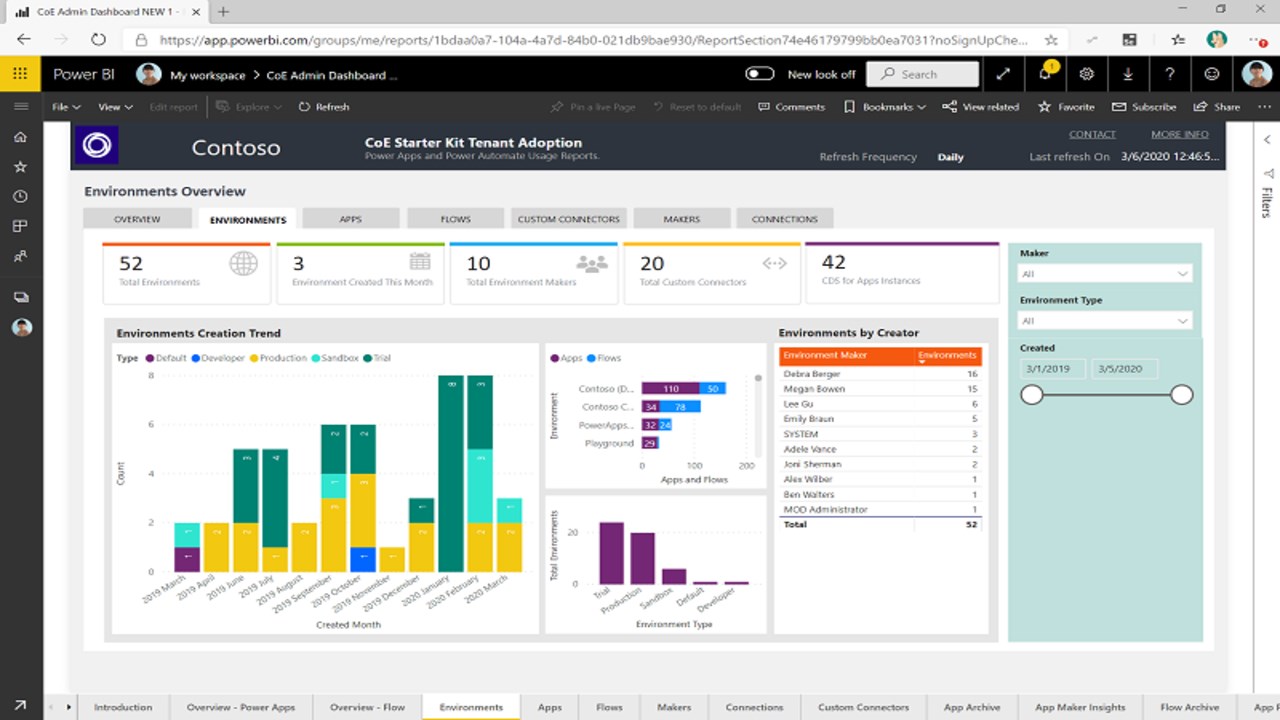Open the help question mark icon
This screenshot has width=1280, height=720.
coord(1170,74)
